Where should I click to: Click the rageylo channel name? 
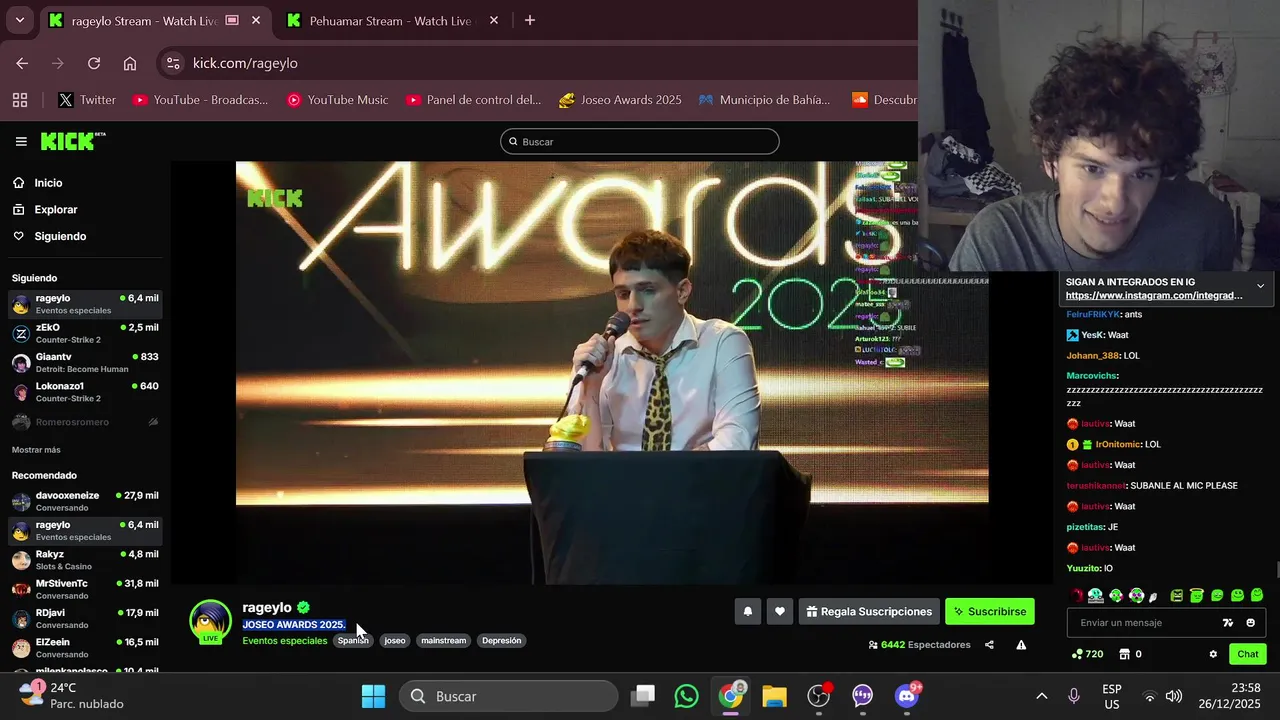(x=267, y=607)
